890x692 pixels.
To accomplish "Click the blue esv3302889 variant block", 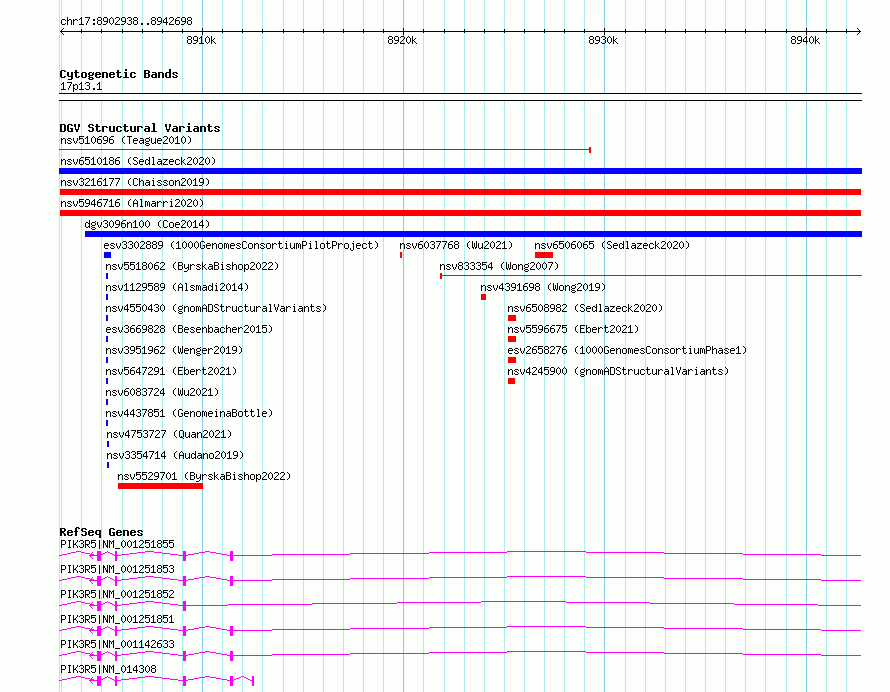I will click(107, 255).
